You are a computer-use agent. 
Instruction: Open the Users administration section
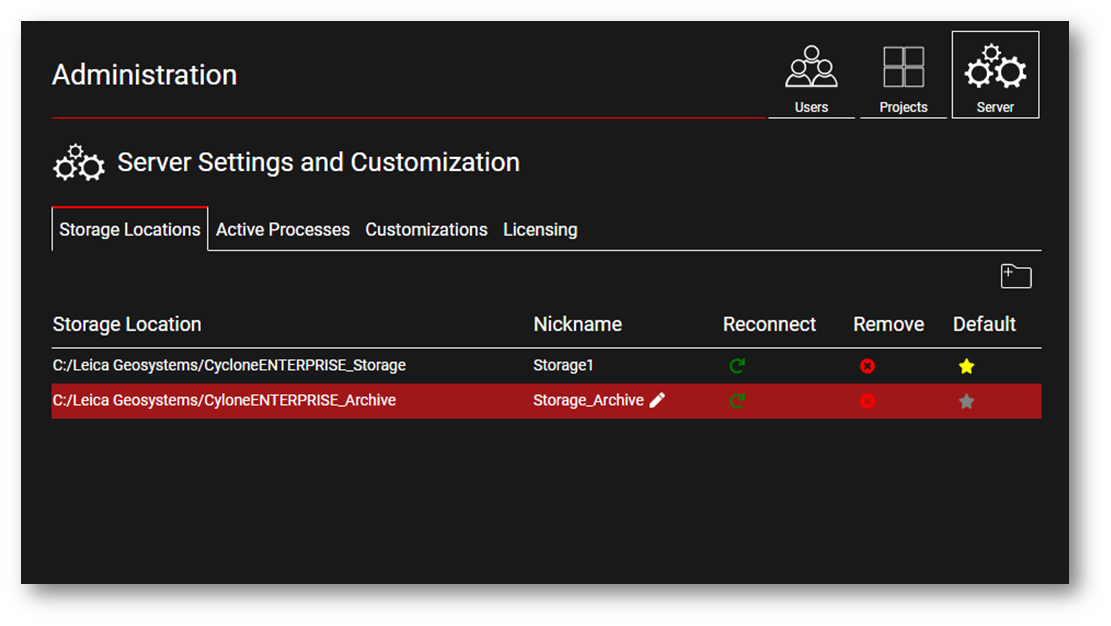(811, 78)
